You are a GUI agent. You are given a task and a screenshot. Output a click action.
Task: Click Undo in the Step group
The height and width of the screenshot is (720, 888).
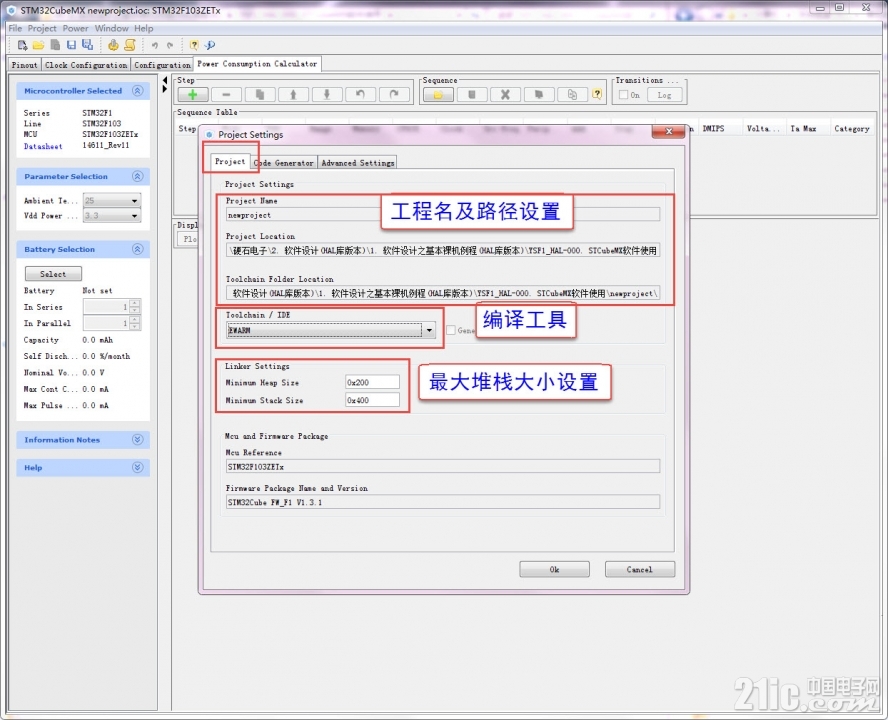pos(360,95)
